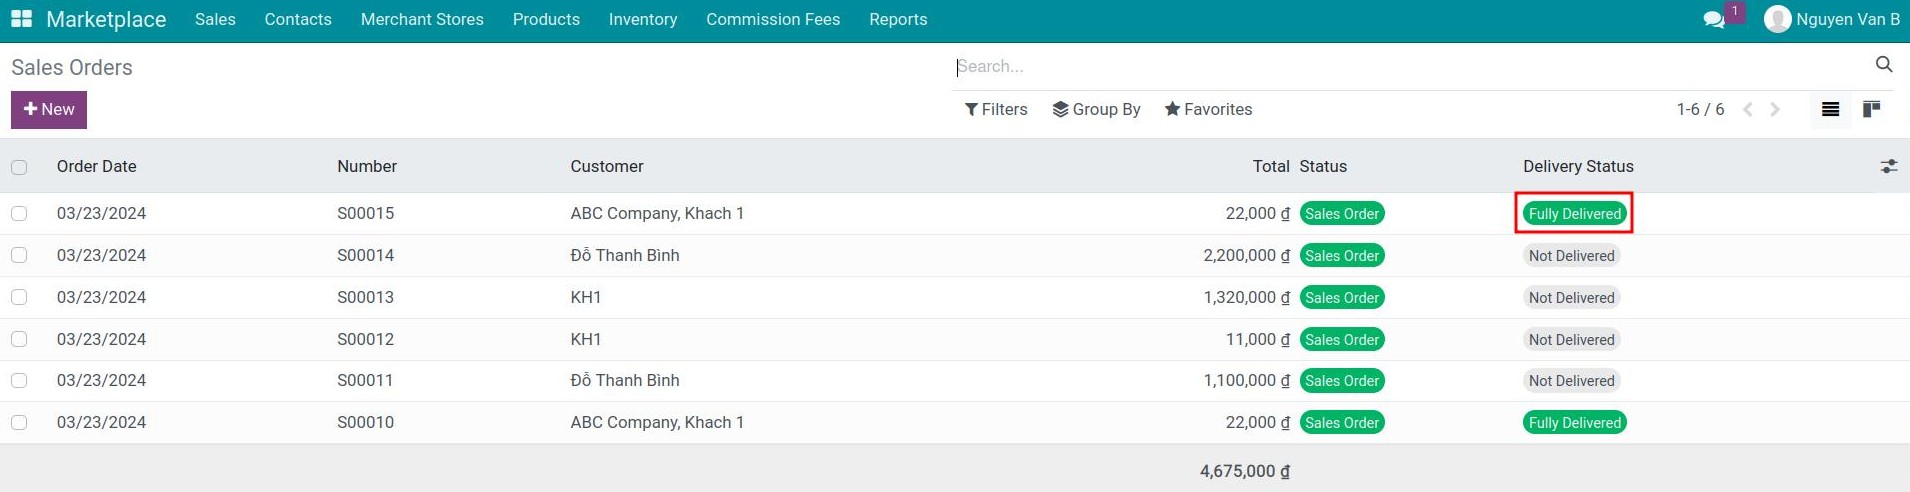Expand the Filters dropdown
This screenshot has width=1910, height=492.
click(996, 109)
